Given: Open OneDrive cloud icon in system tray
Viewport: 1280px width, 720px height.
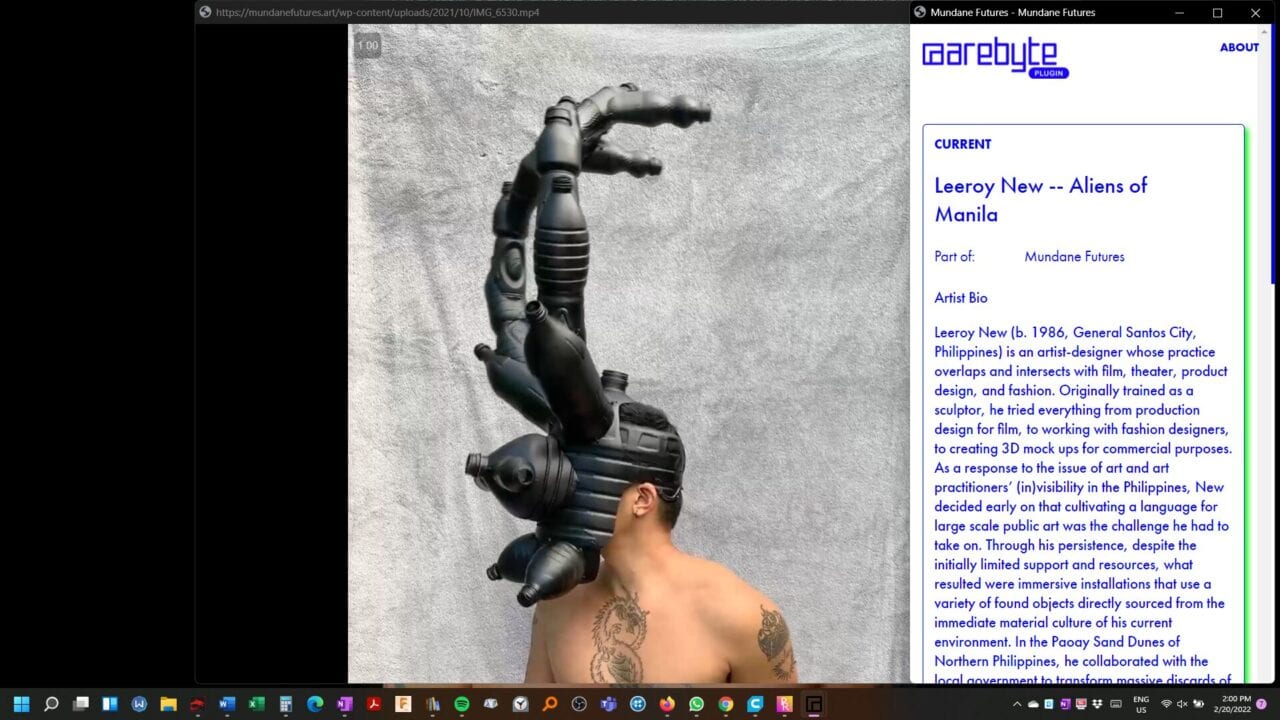Looking at the screenshot, I should (1033, 704).
